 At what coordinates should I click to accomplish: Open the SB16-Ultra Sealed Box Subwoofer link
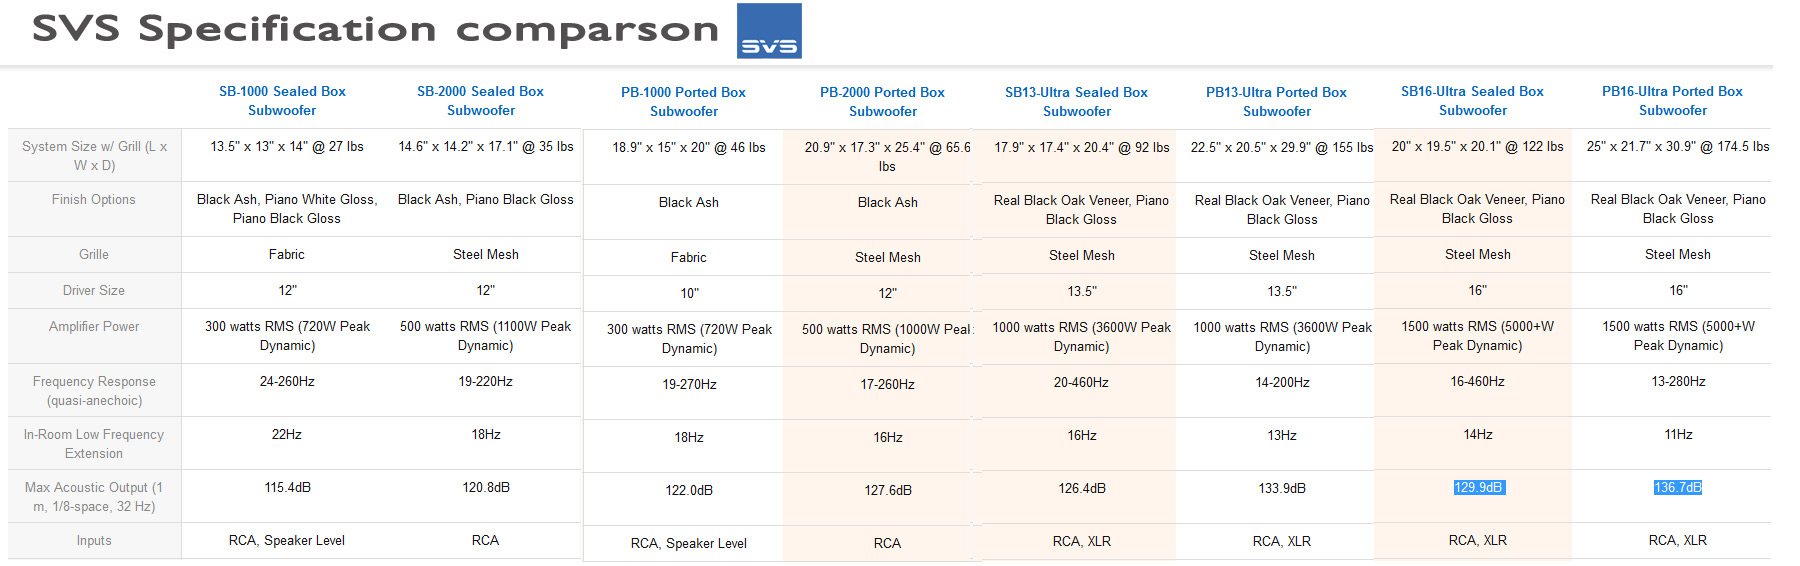[1473, 101]
